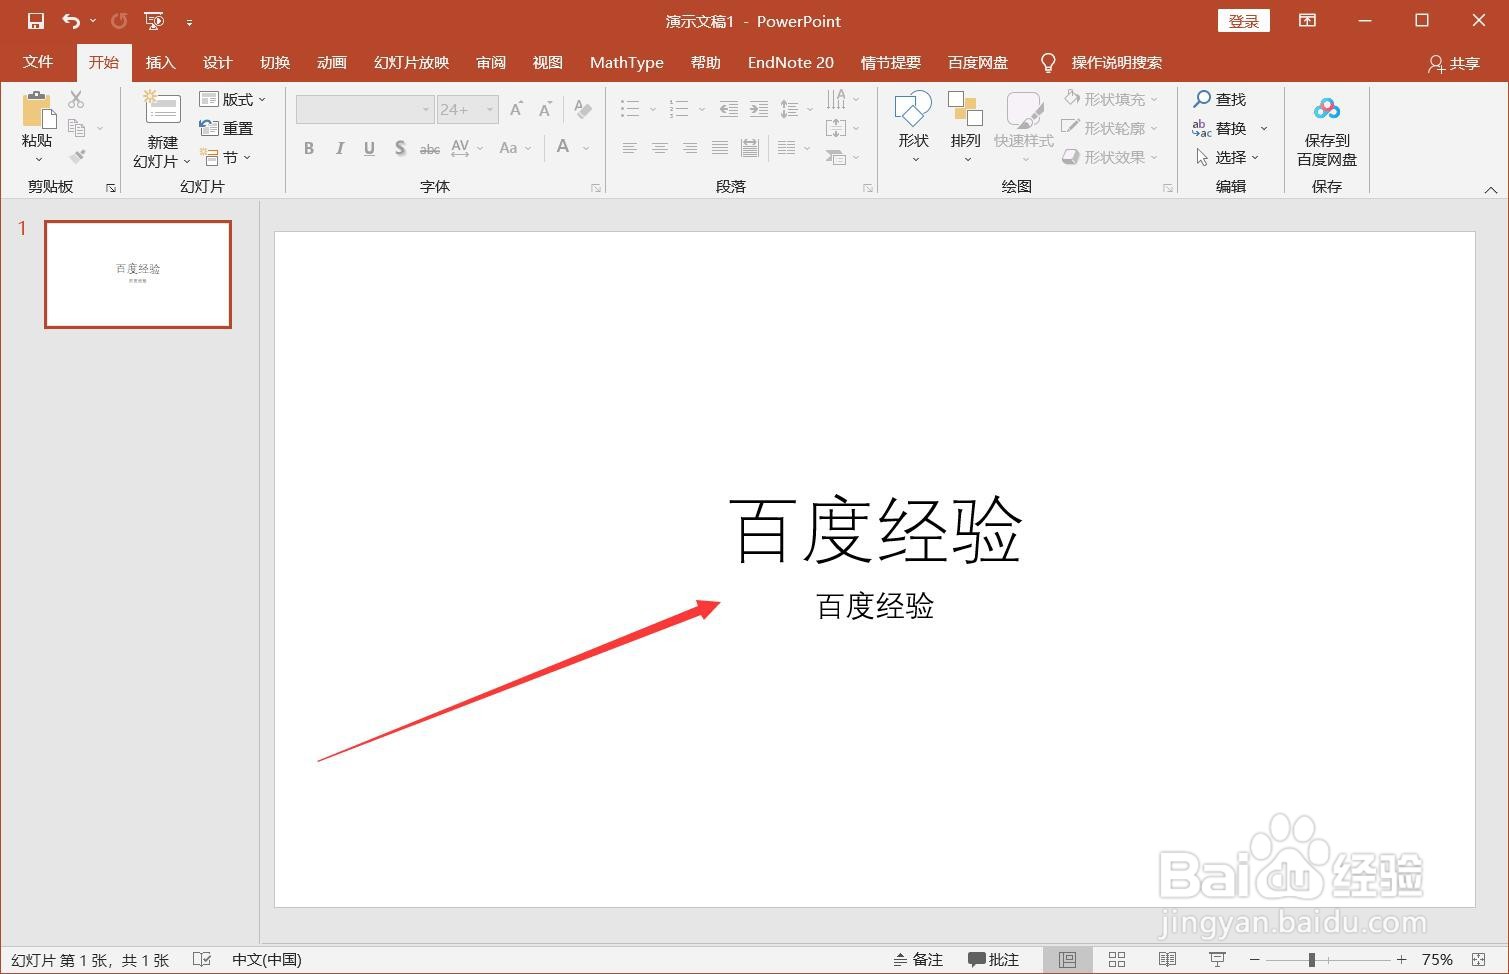
Task: Click the zoom in plus button
Action: [x=1401, y=959]
